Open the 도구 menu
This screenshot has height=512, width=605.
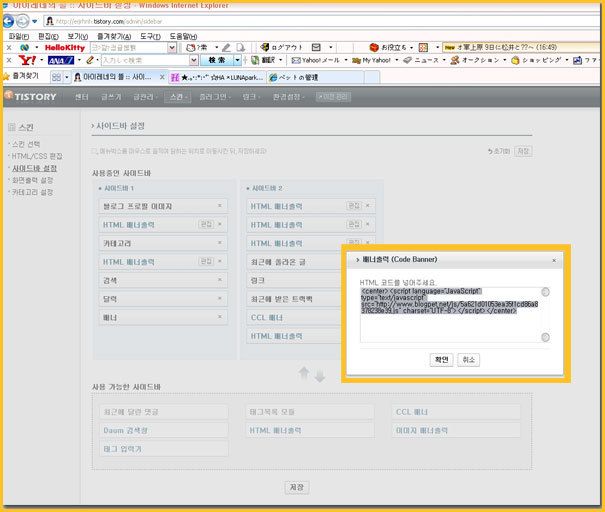(x=150, y=36)
